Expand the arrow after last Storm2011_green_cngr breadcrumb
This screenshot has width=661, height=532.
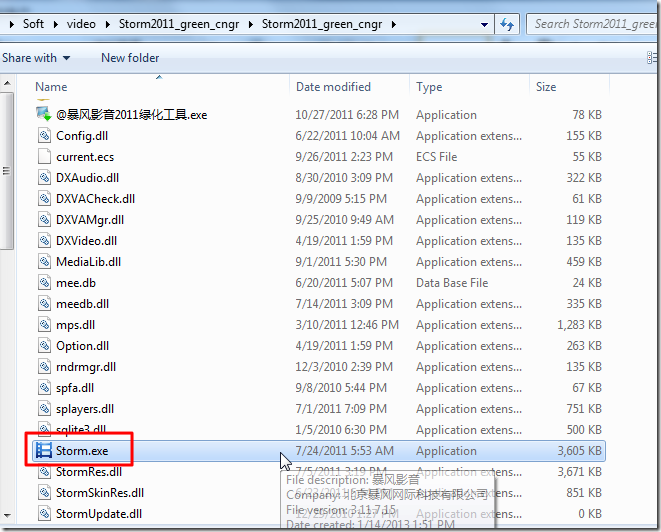pyautogui.click(x=393, y=24)
